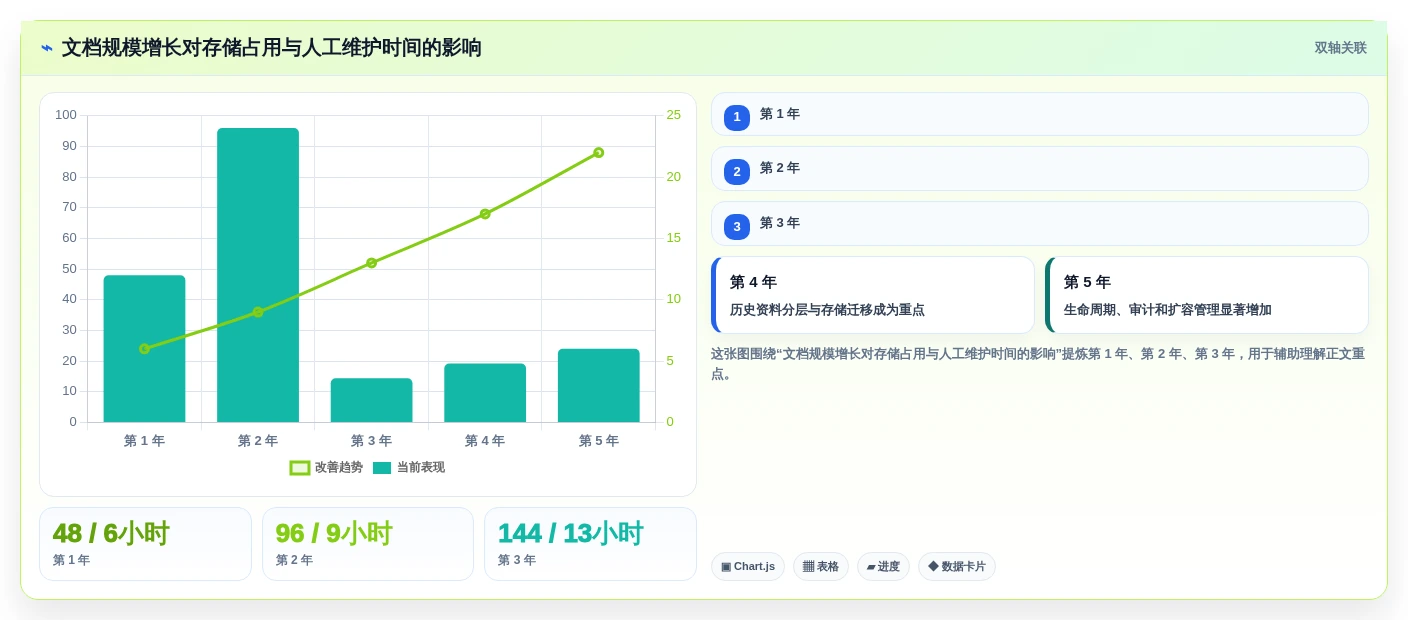This screenshot has width=1408, height=620.
Task: Select the 第 2 年 list row
Action: coord(1040,168)
